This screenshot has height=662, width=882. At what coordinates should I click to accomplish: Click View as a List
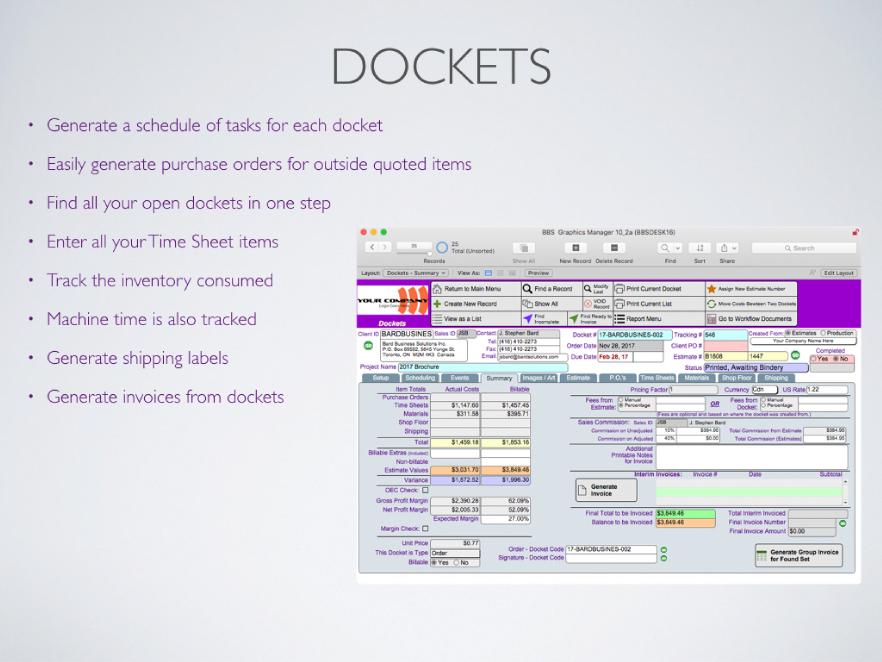(x=476, y=319)
